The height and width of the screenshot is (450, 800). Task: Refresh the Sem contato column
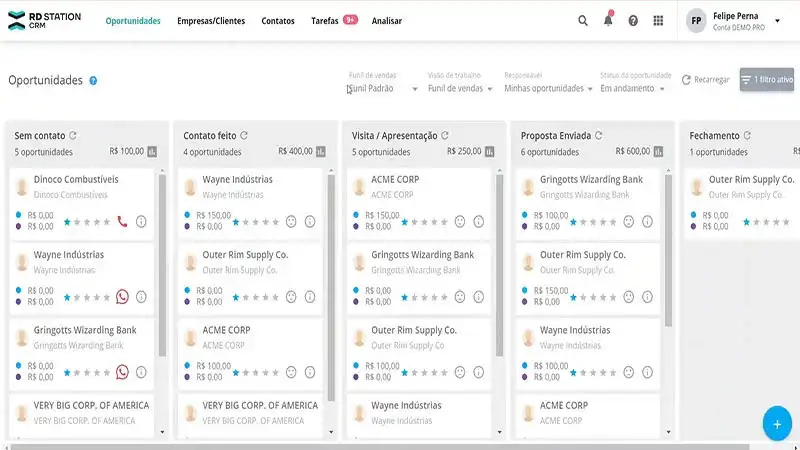[73, 135]
